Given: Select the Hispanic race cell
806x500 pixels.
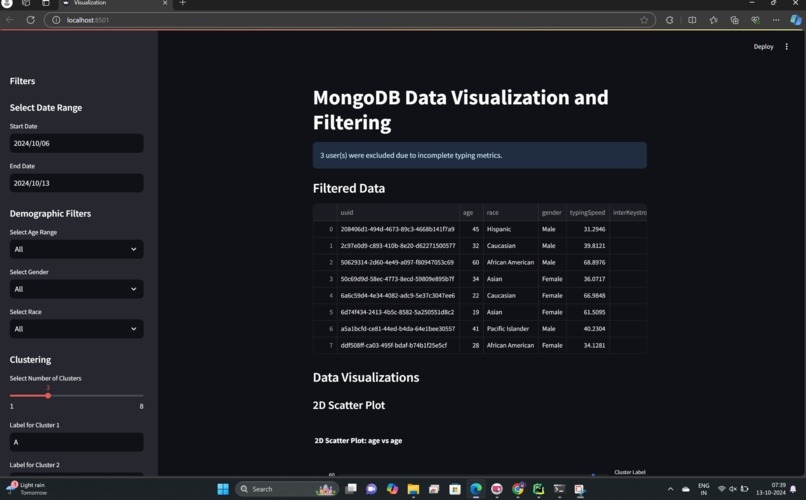Looking at the screenshot, I should coord(510,229).
